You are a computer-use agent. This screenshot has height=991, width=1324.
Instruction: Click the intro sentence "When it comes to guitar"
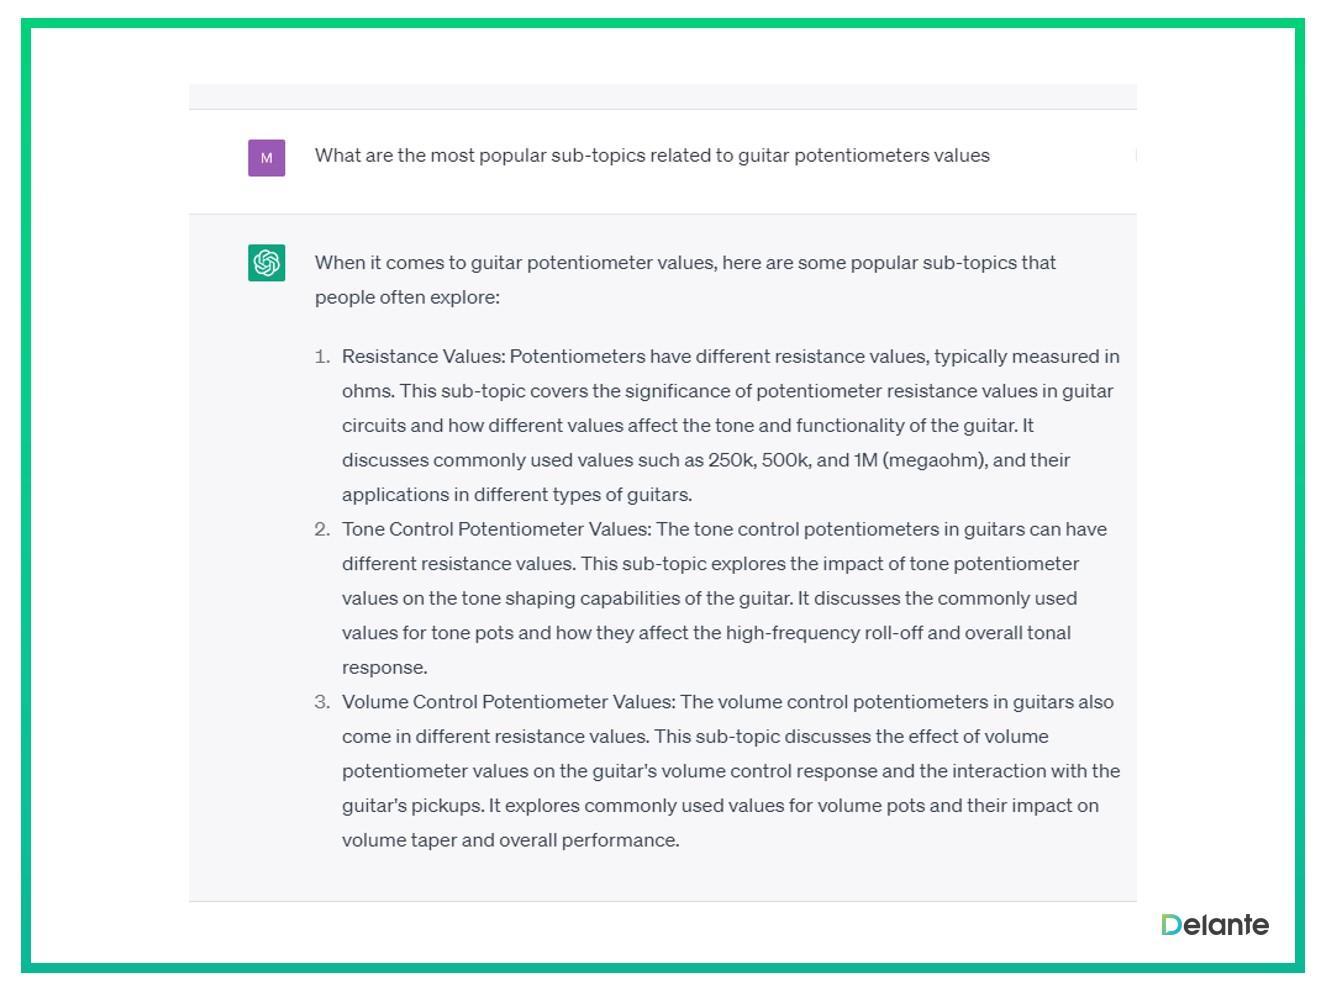[x=419, y=263]
